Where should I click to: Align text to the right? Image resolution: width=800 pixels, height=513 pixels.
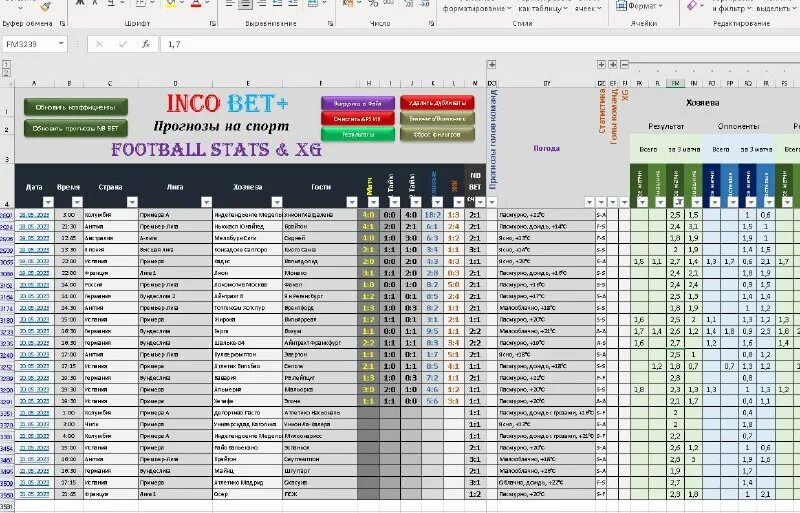coord(262,4)
